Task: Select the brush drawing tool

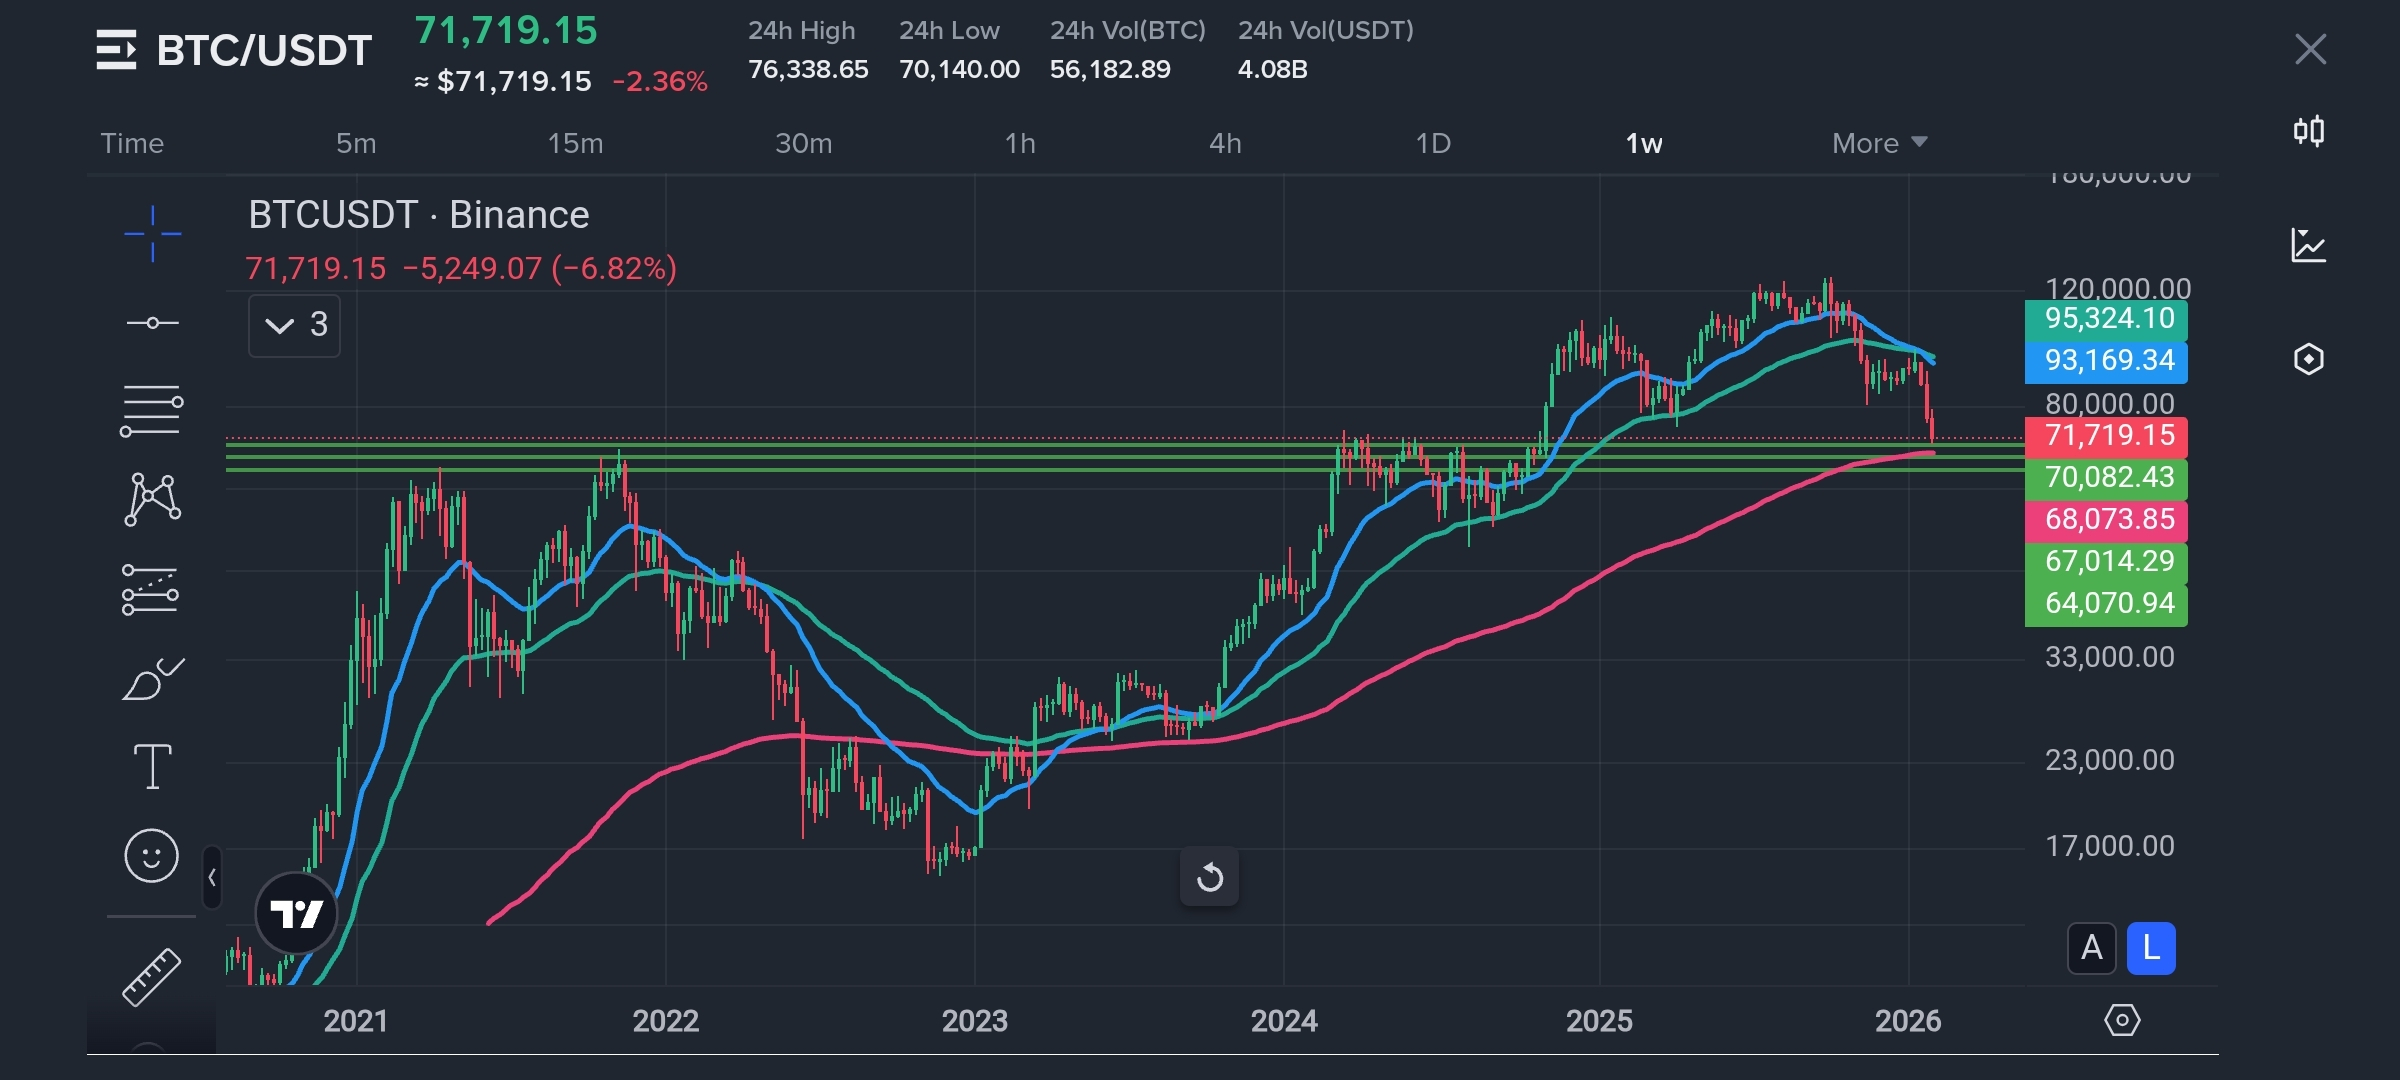Action: click(152, 680)
